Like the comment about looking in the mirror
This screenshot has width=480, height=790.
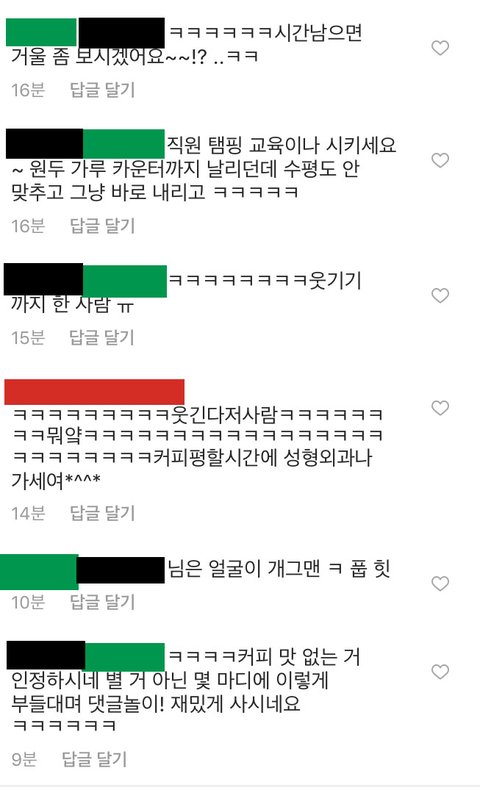tap(440, 48)
